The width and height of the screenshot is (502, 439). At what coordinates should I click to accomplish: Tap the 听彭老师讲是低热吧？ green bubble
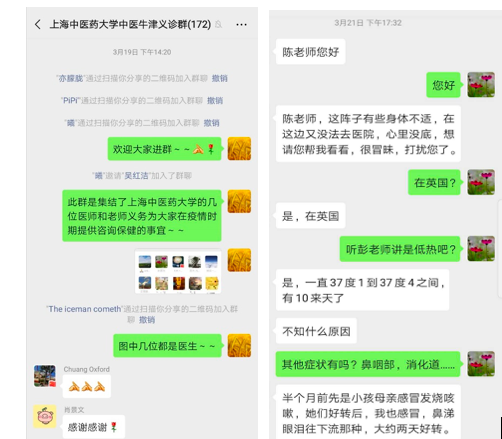(400, 249)
